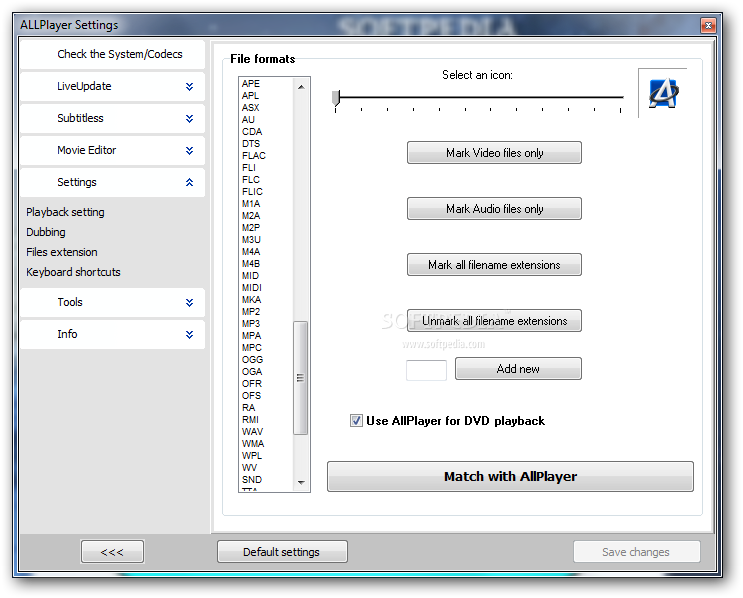Select MID in the file formats list
Viewport: 743px width, 598px height.
[250, 275]
